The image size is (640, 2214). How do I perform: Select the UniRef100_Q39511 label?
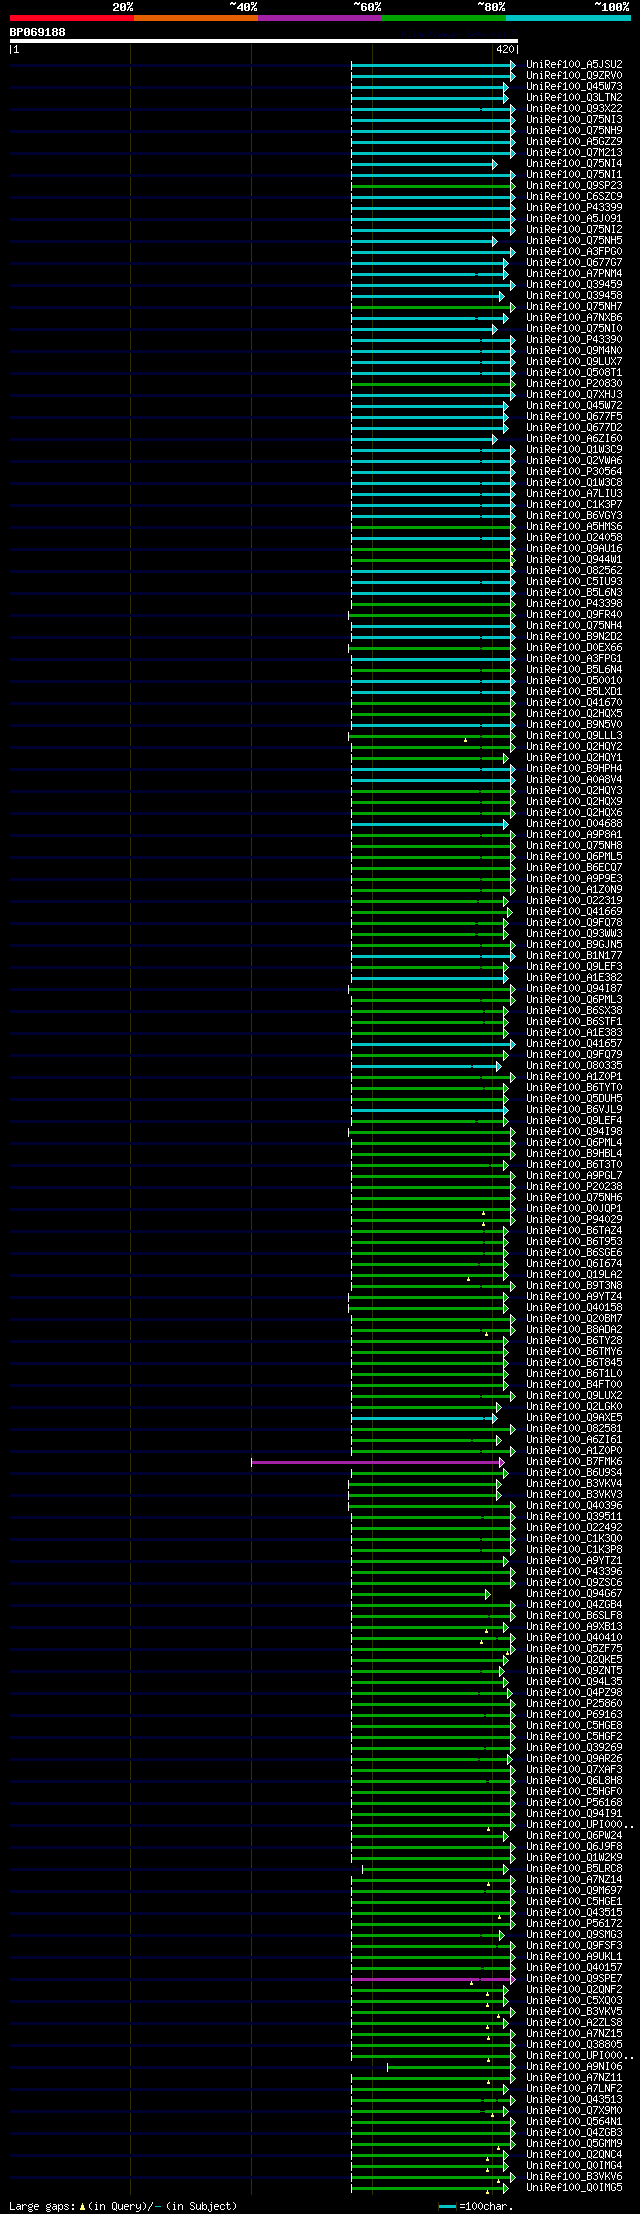[574, 1517]
